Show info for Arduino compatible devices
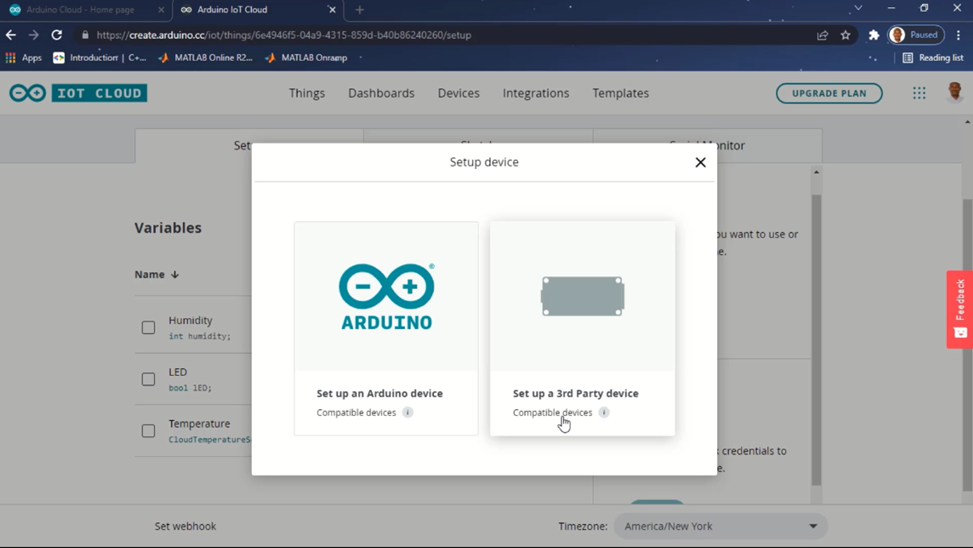 [408, 412]
